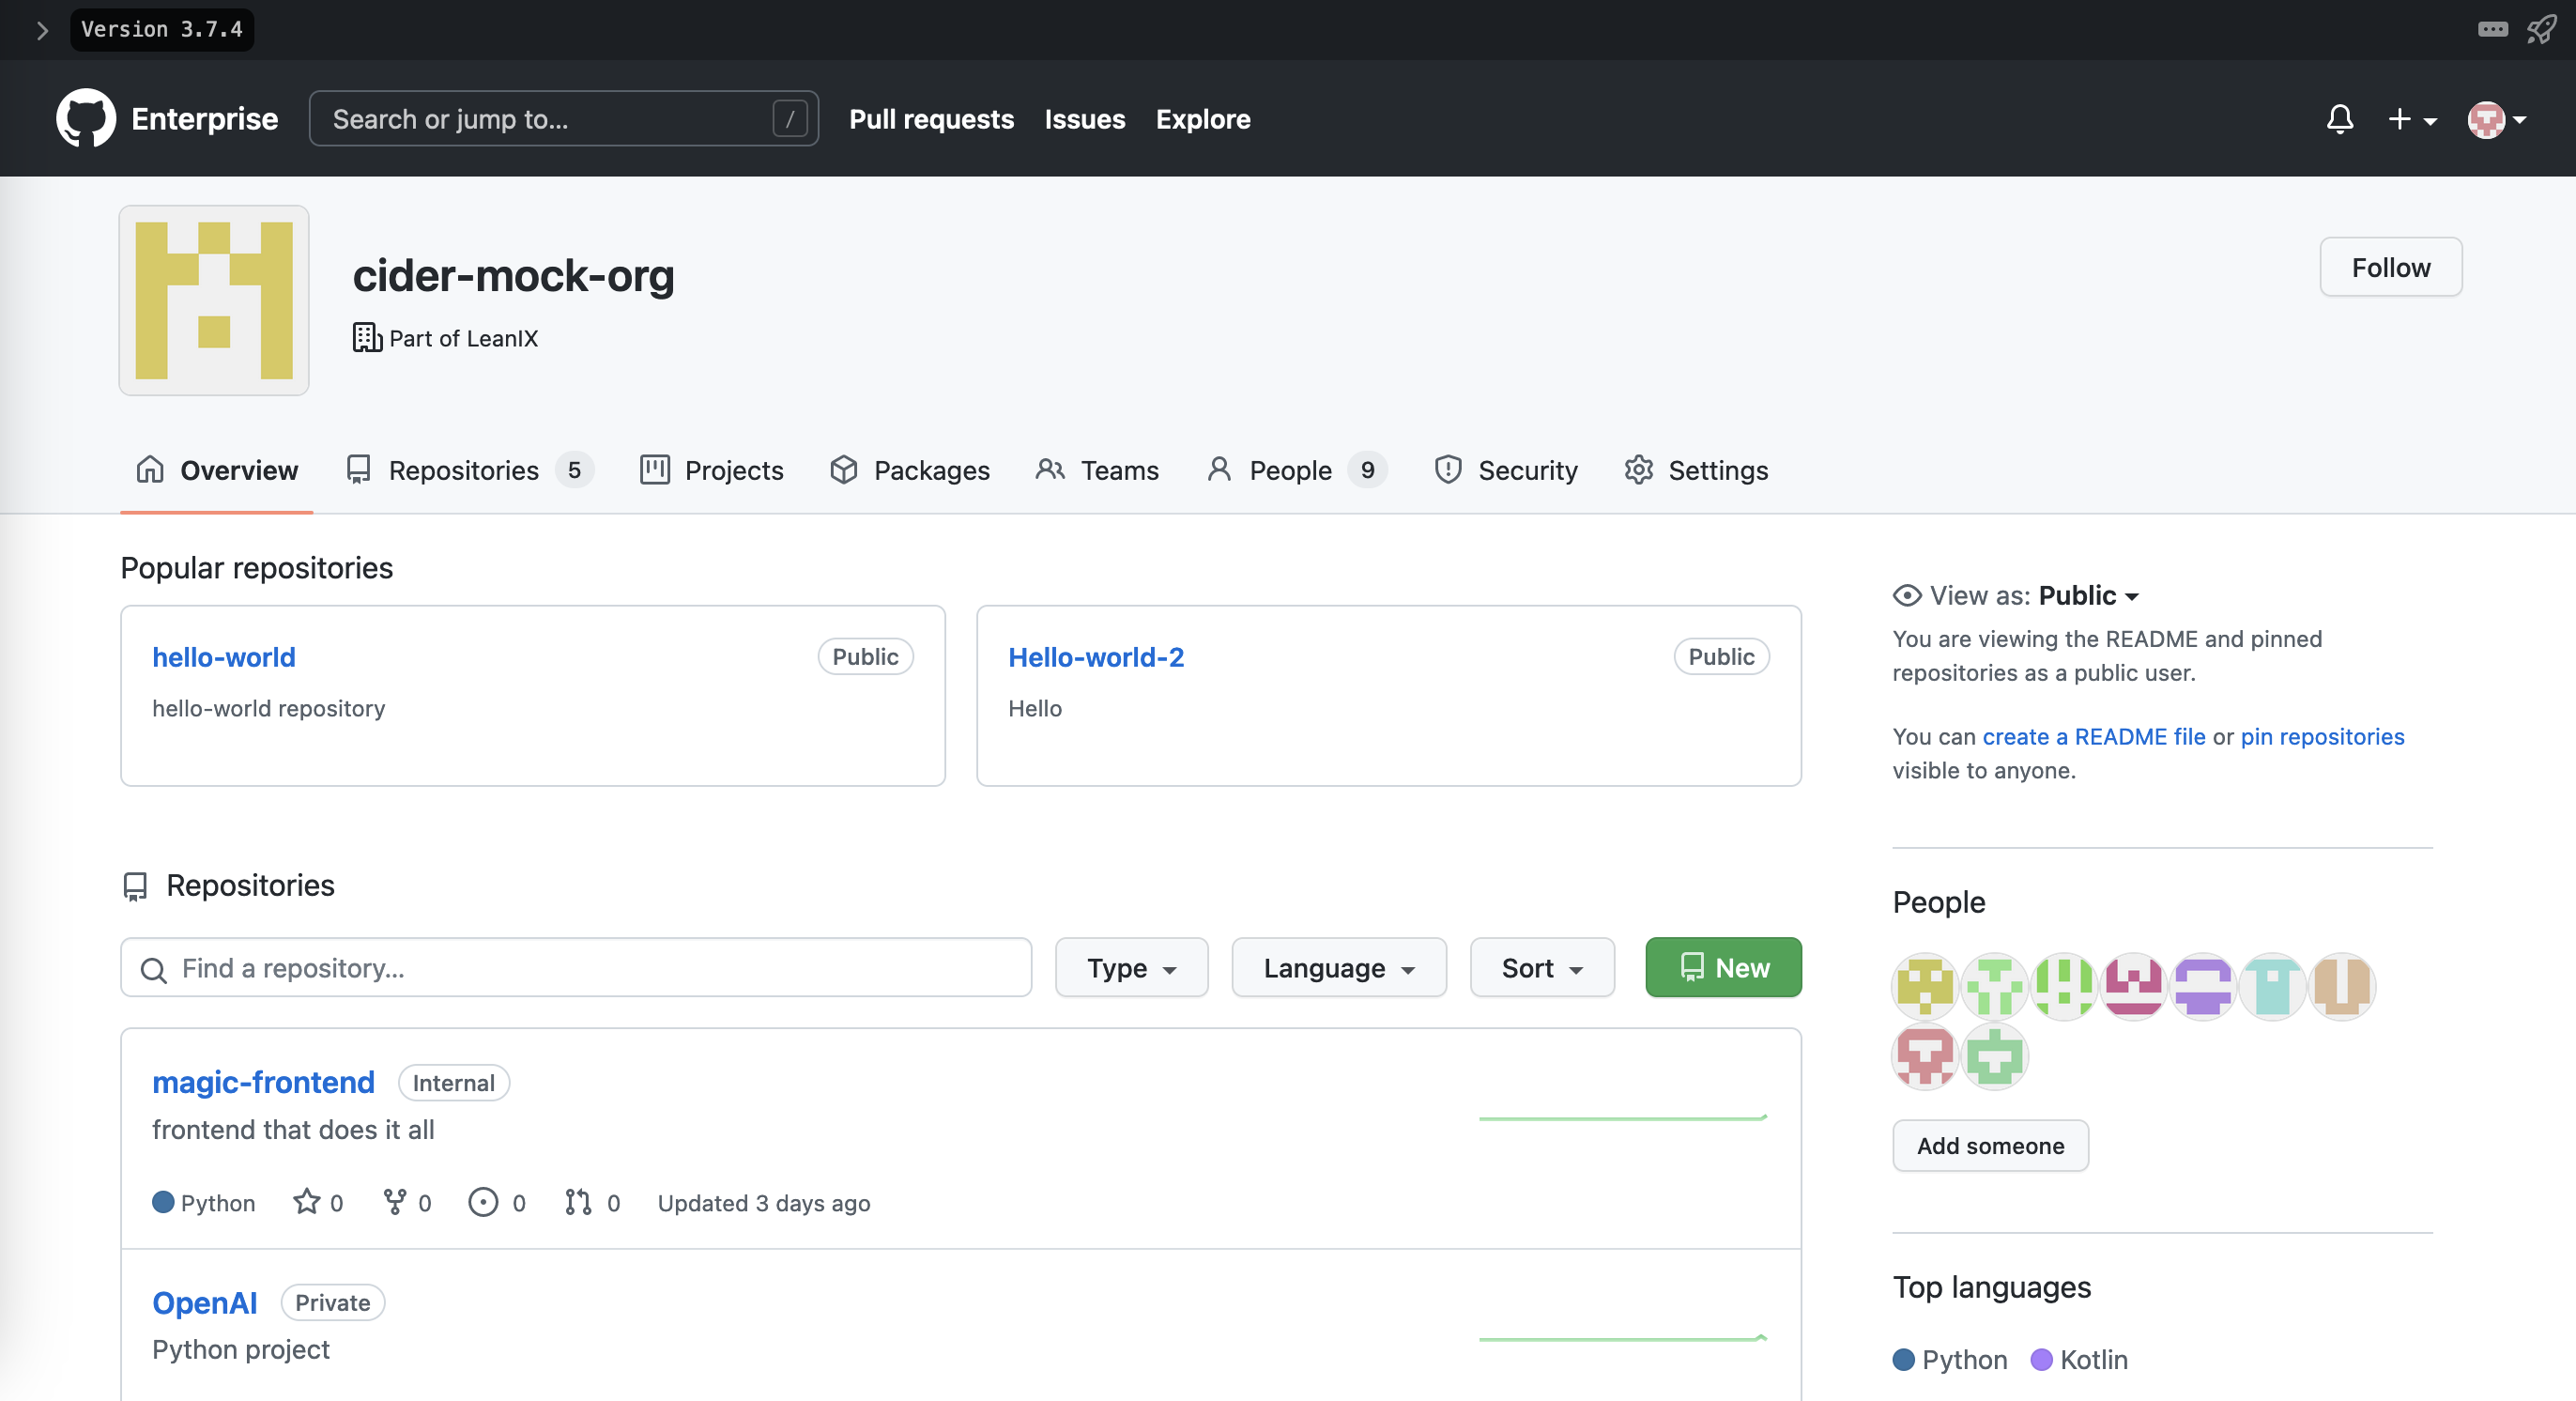2576x1401 pixels.
Task: Click the GitHub Octocat logo
Action: click(86, 118)
